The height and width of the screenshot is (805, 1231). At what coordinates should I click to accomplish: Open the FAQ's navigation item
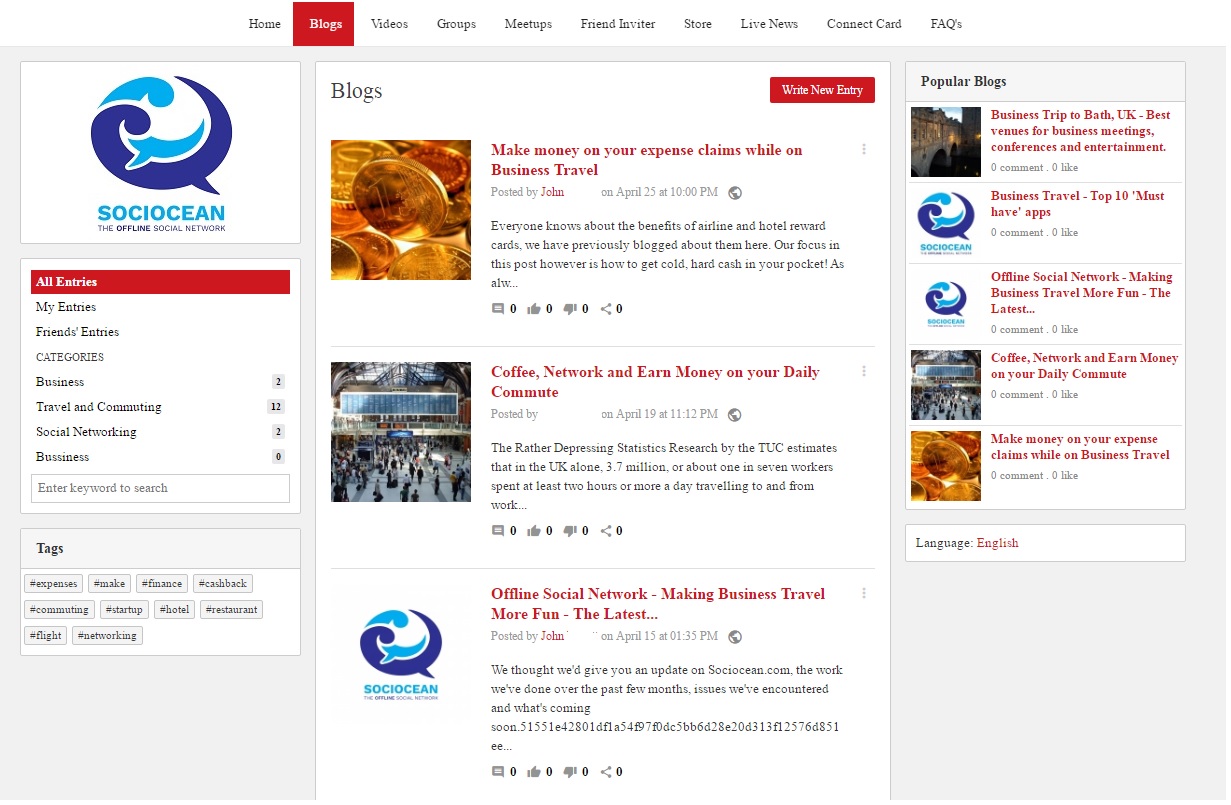pyautogui.click(x=946, y=24)
